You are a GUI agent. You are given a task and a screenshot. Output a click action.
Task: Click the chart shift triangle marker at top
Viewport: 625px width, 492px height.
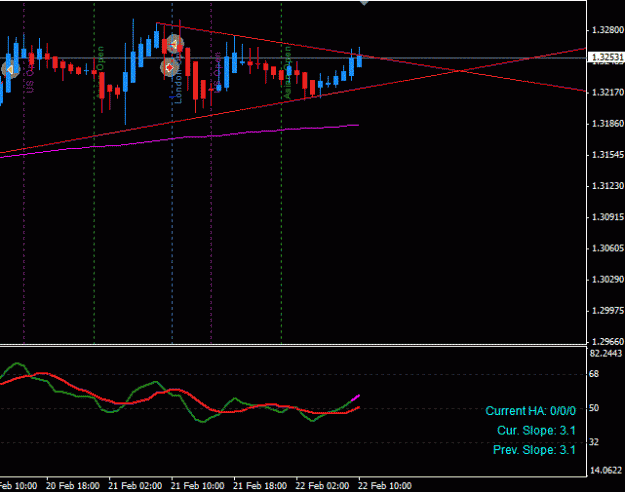[x=364, y=3]
